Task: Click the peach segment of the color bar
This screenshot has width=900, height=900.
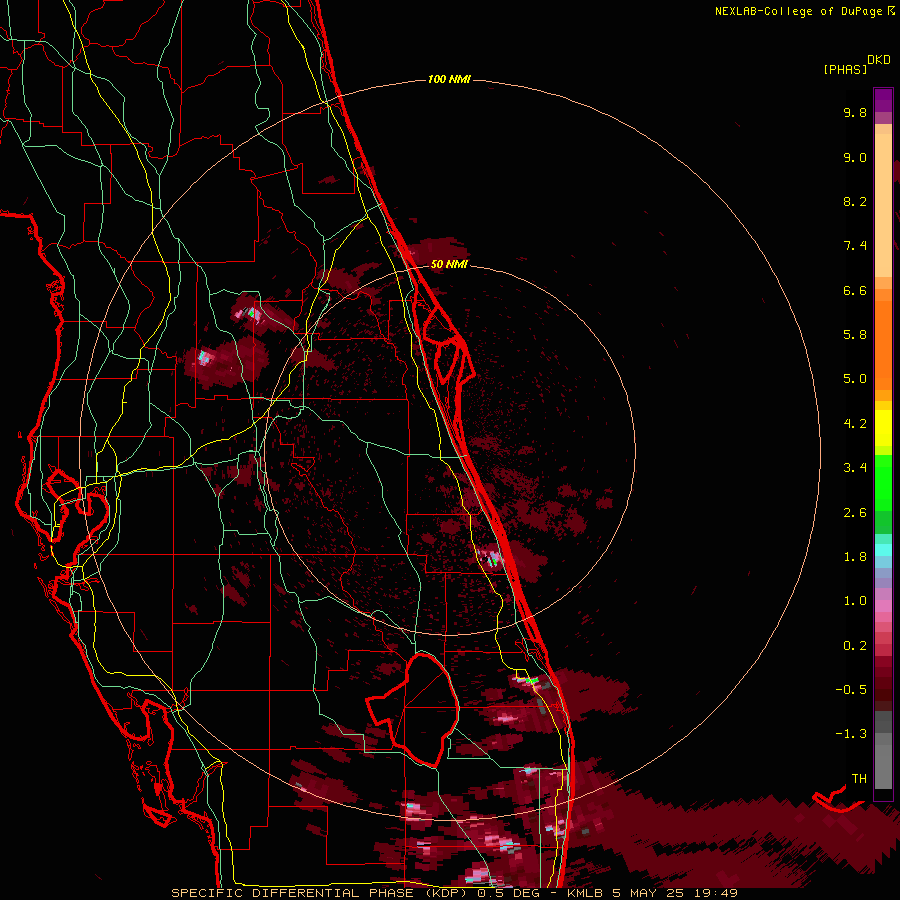Action: 883,201
